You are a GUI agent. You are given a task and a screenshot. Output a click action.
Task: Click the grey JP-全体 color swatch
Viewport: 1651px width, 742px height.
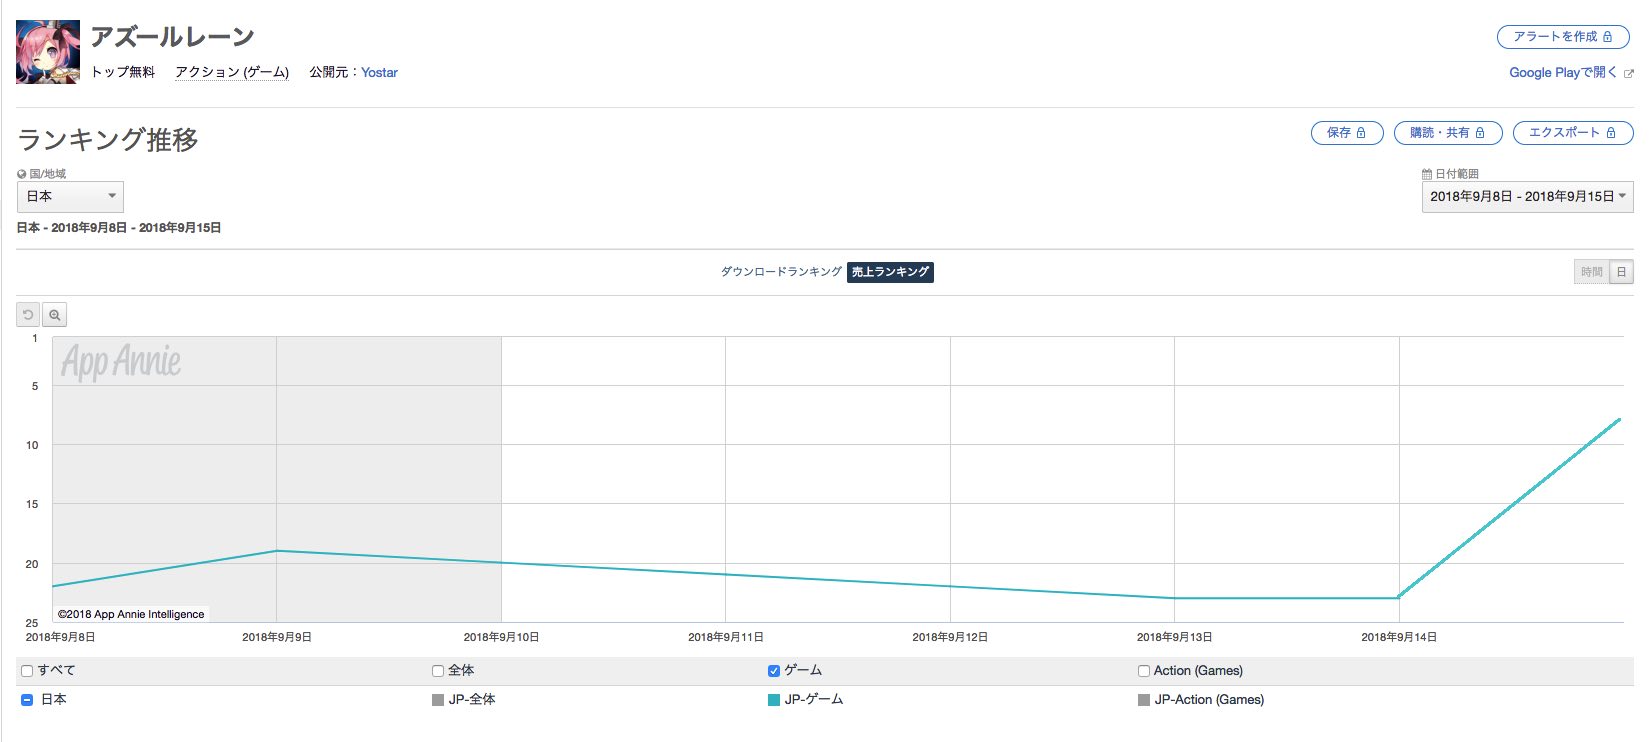click(x=437, y=700)
